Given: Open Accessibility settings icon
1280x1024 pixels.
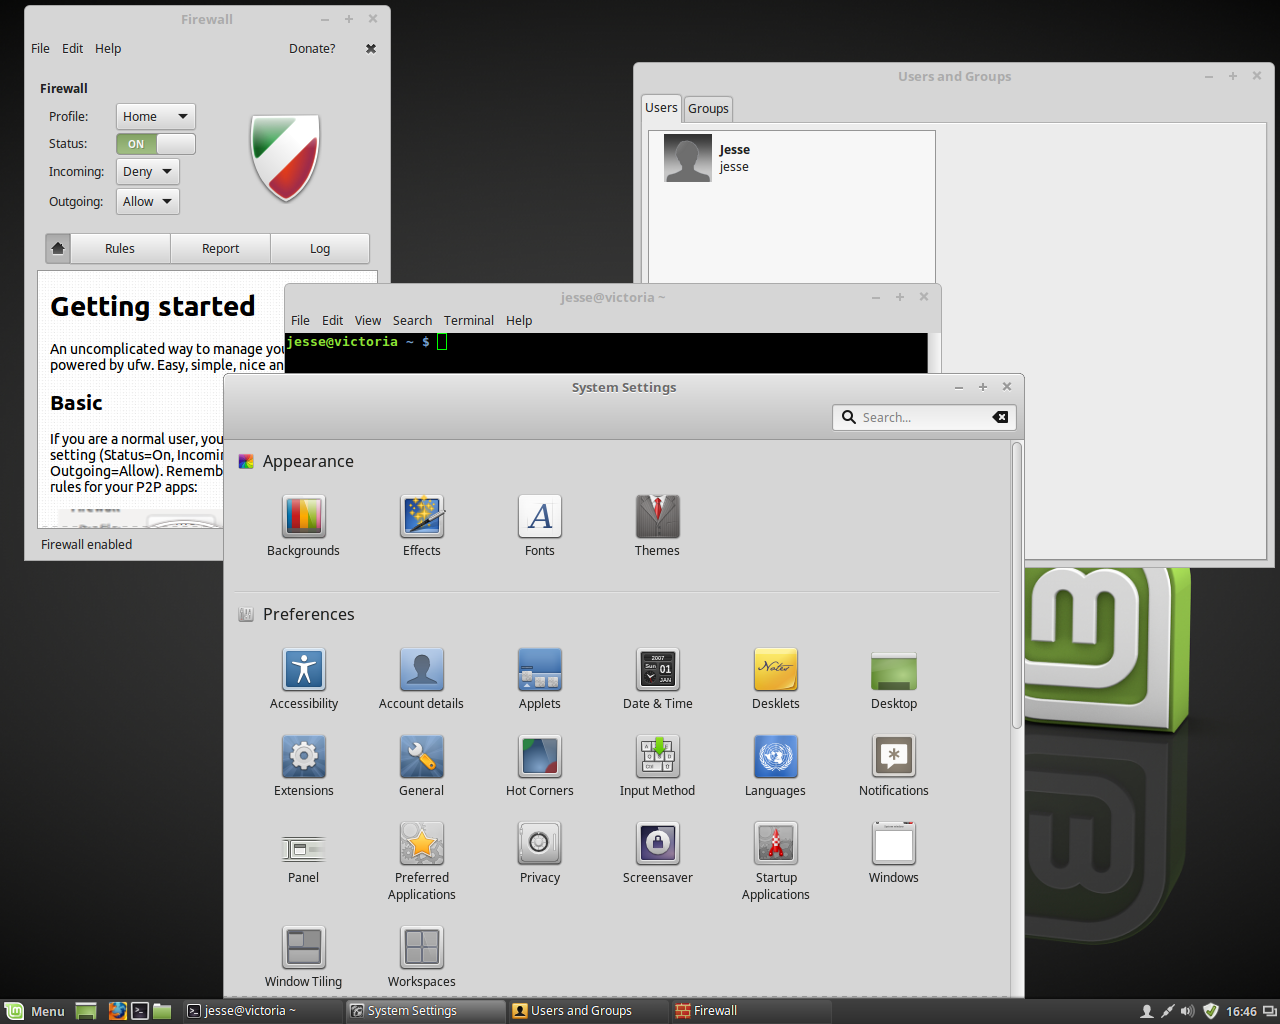Looking at the screenshot, I should (304, 670).
